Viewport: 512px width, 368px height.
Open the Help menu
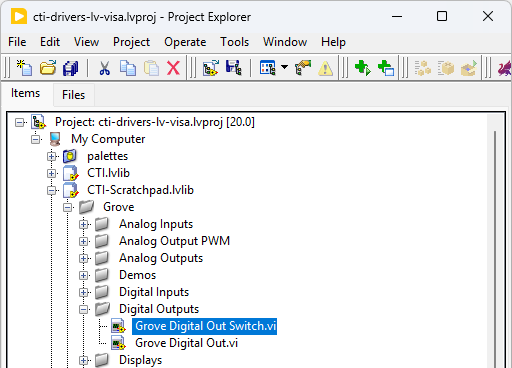[333, 42]
